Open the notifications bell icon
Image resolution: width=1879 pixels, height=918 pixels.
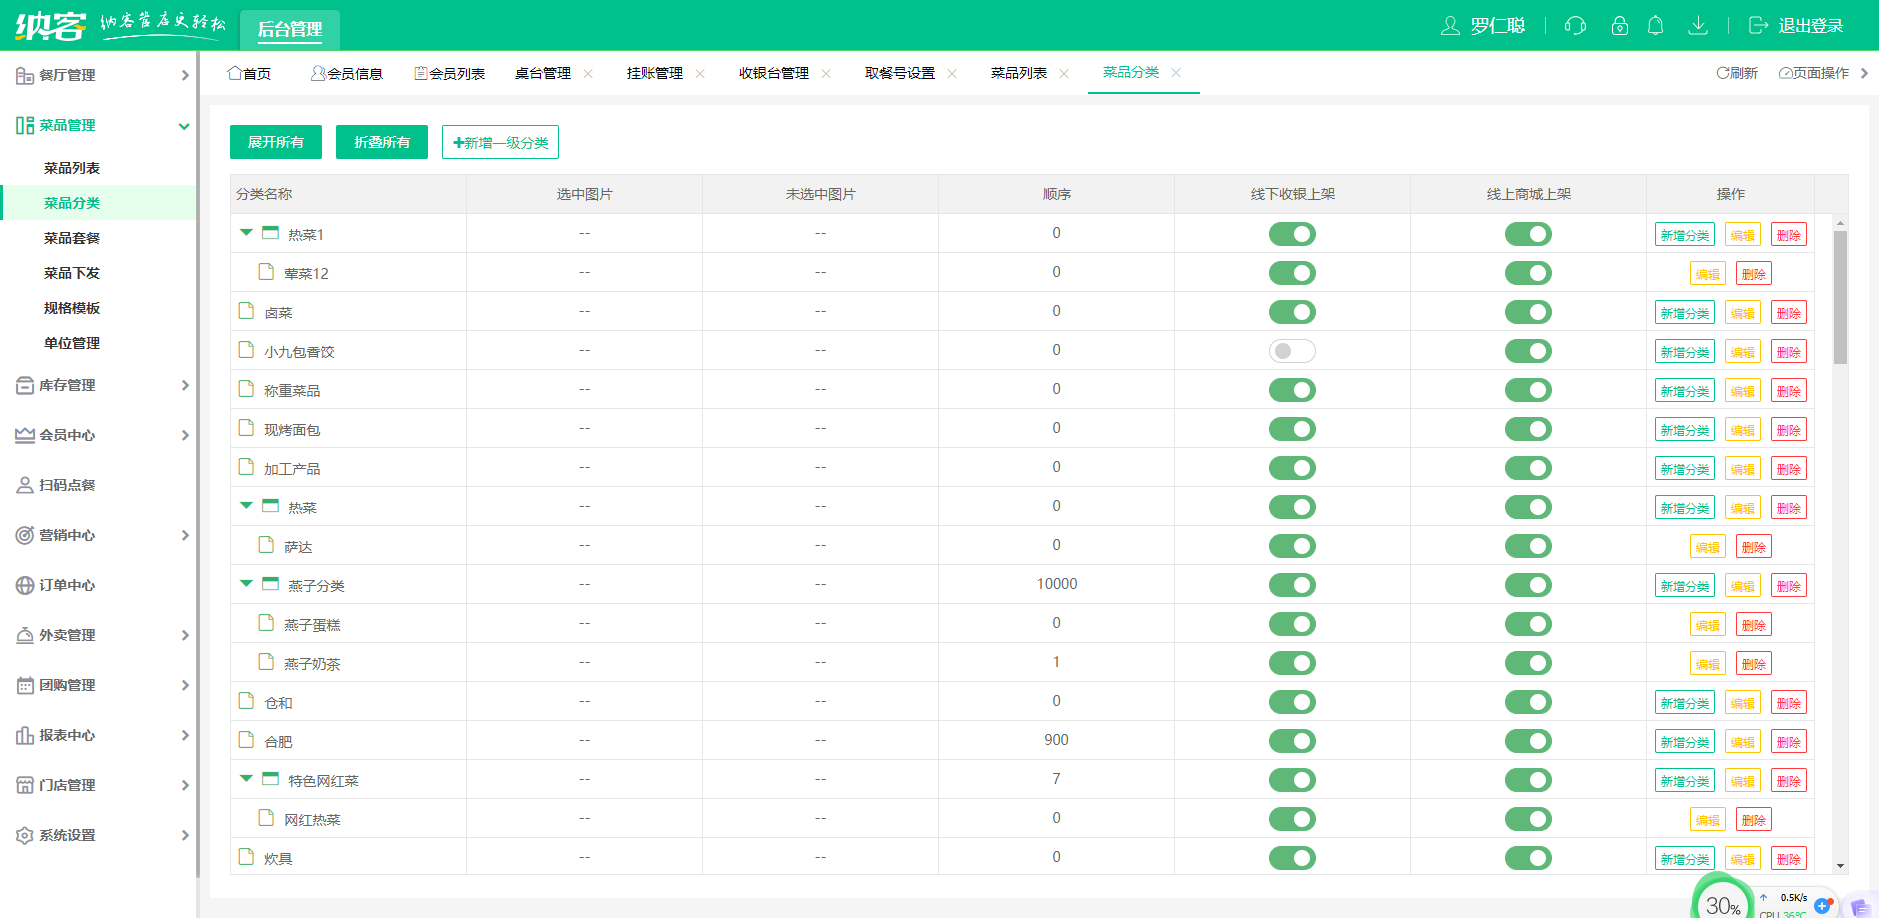1656,26
